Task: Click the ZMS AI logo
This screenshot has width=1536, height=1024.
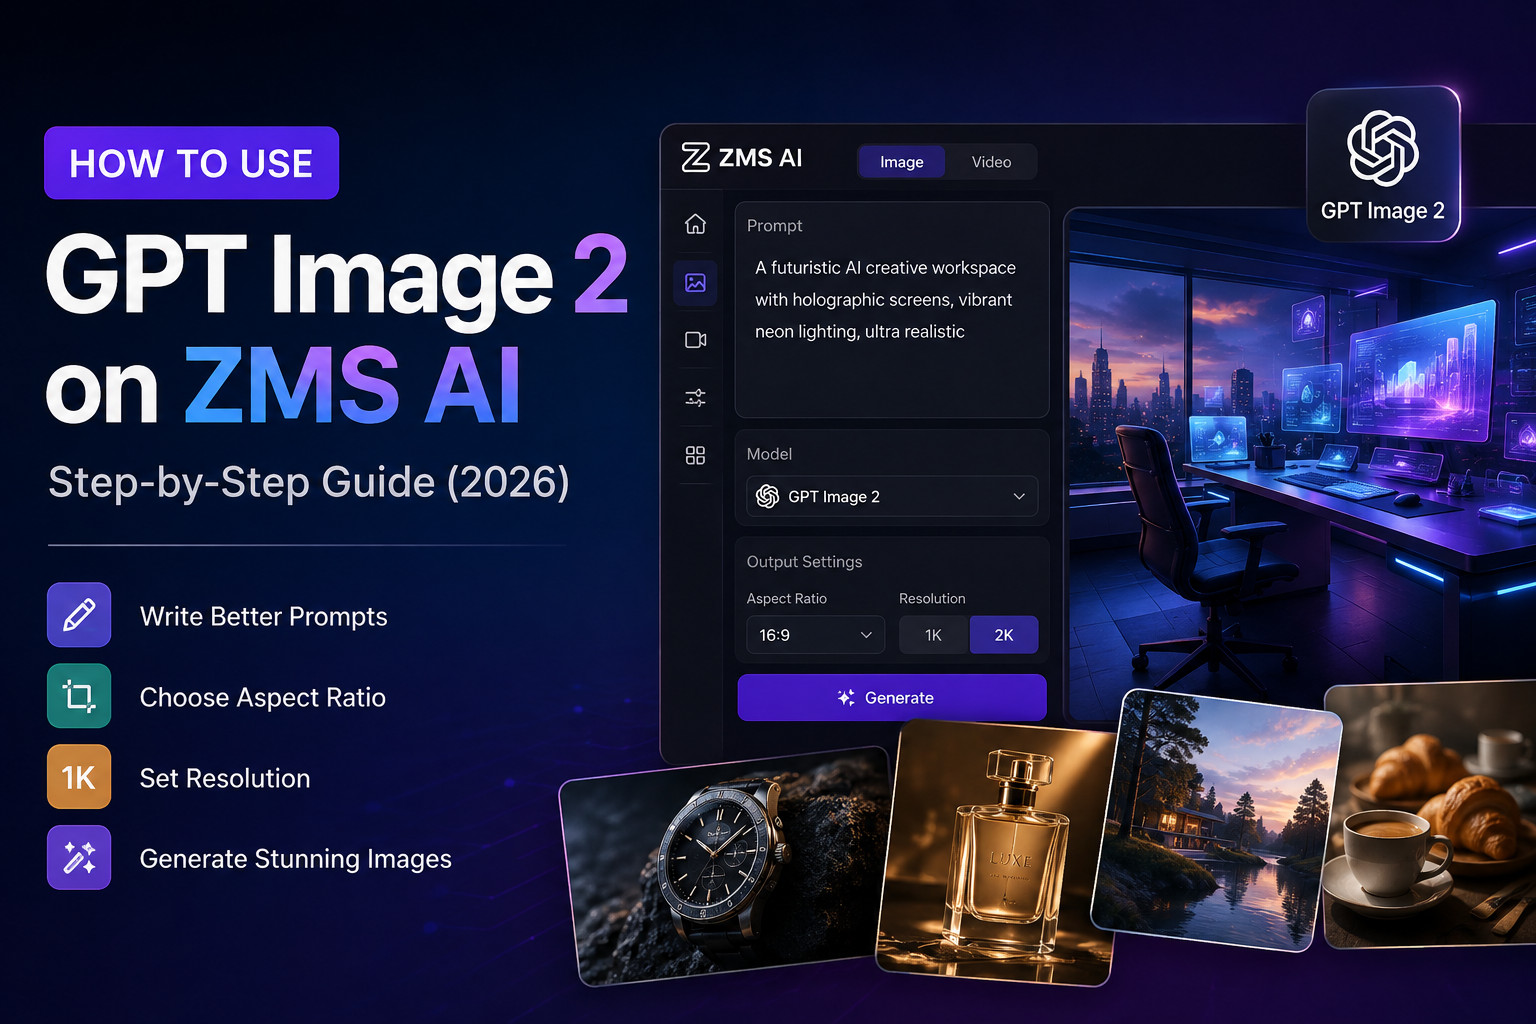Action: [741, 158]
